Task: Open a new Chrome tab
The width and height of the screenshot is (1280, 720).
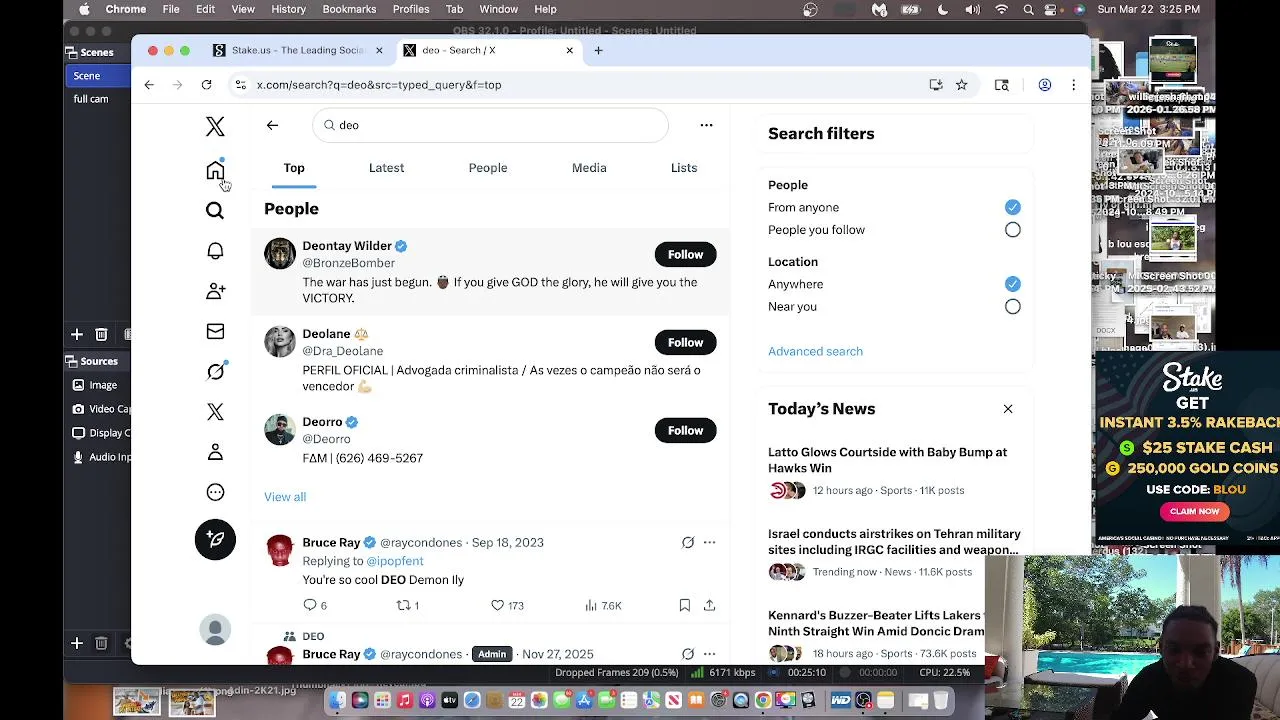Action: click(x=598, y=50)
